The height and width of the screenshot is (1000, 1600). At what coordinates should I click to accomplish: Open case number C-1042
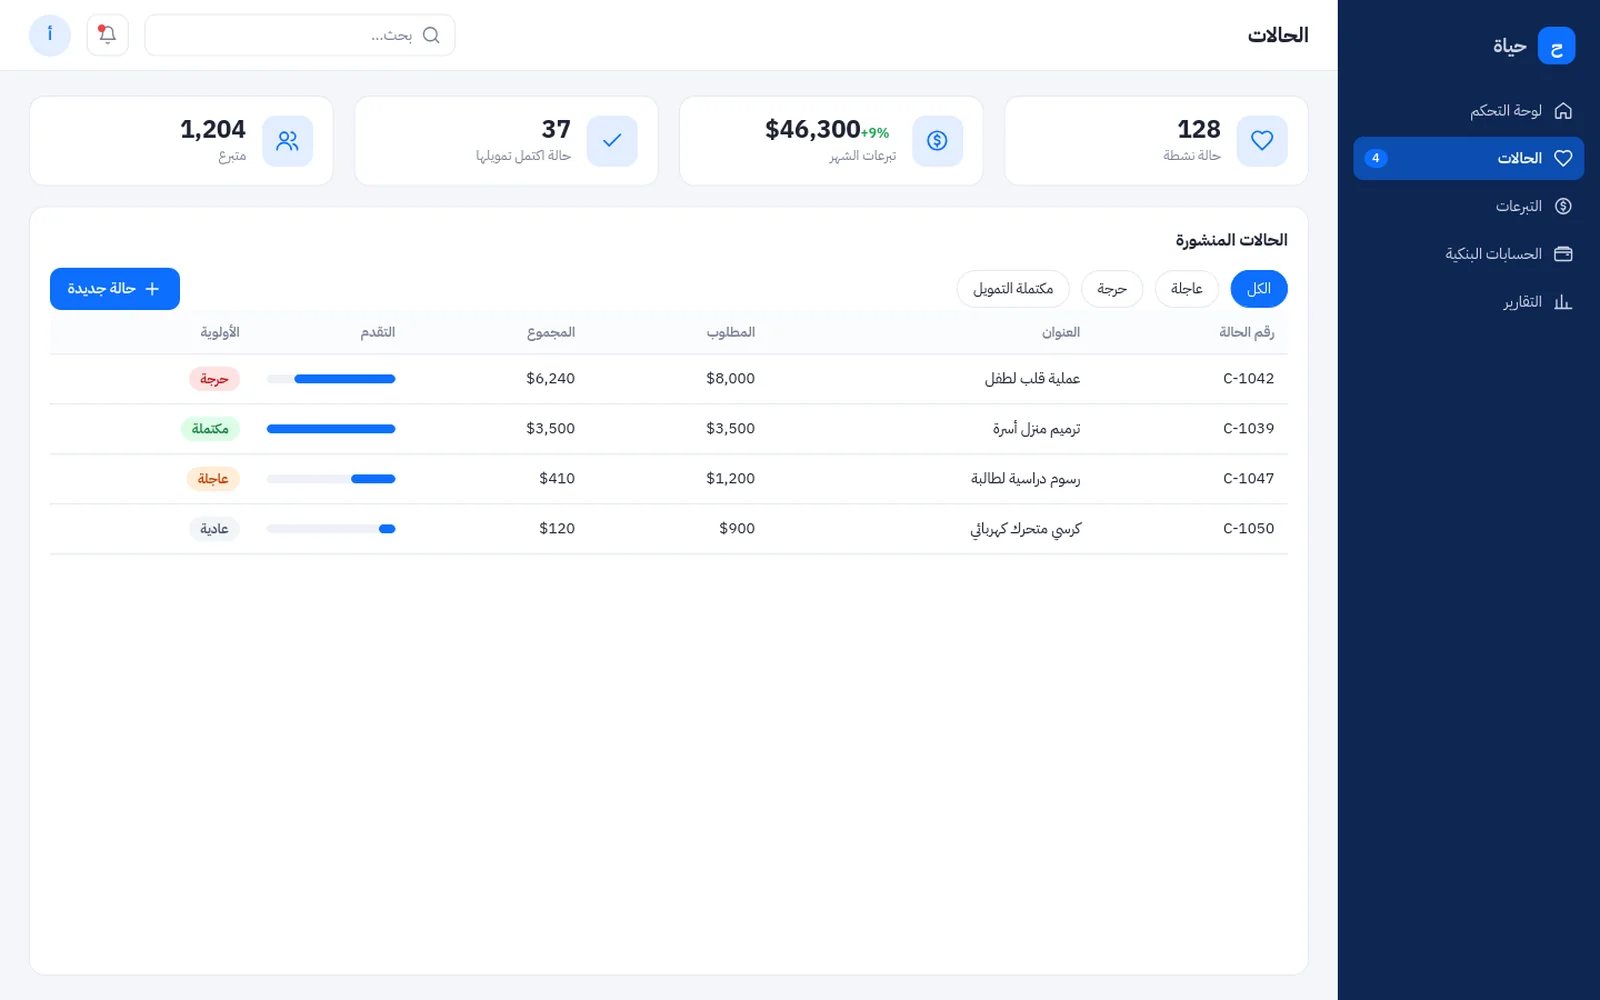tap(1249, 379)
